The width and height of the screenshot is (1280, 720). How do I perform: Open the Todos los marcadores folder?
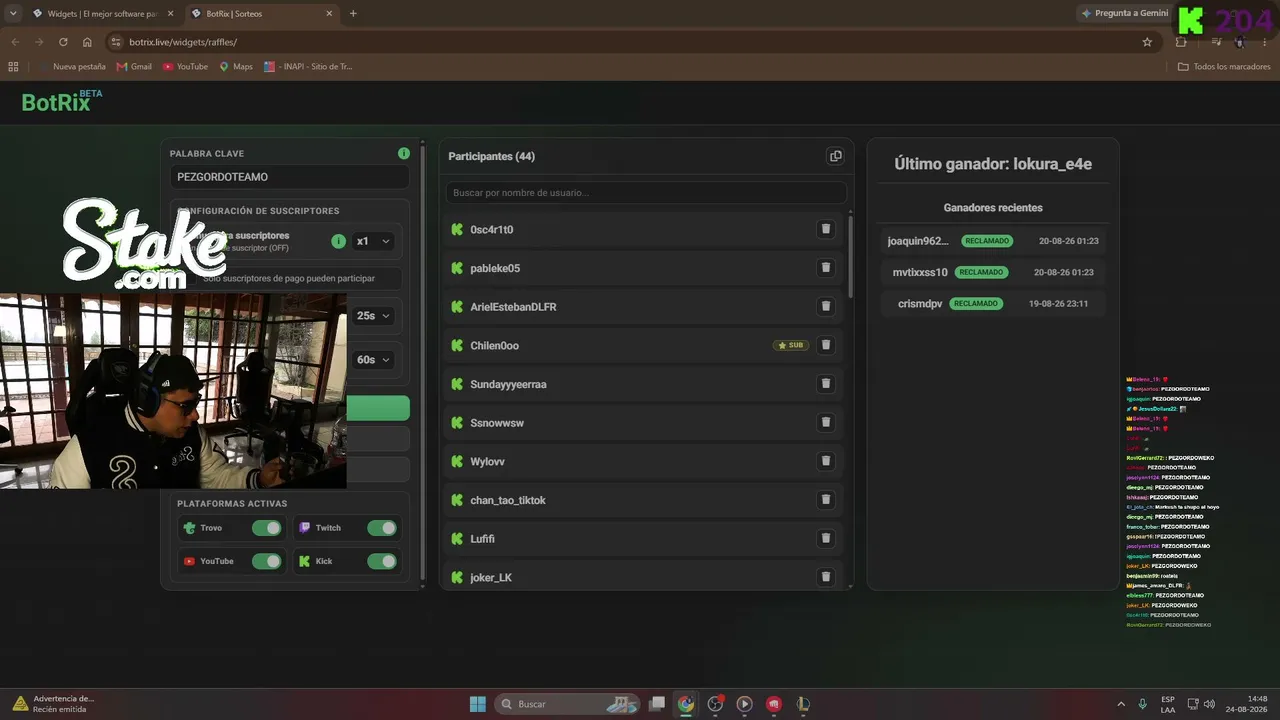pyautogui.click(x=1224, y=67)
